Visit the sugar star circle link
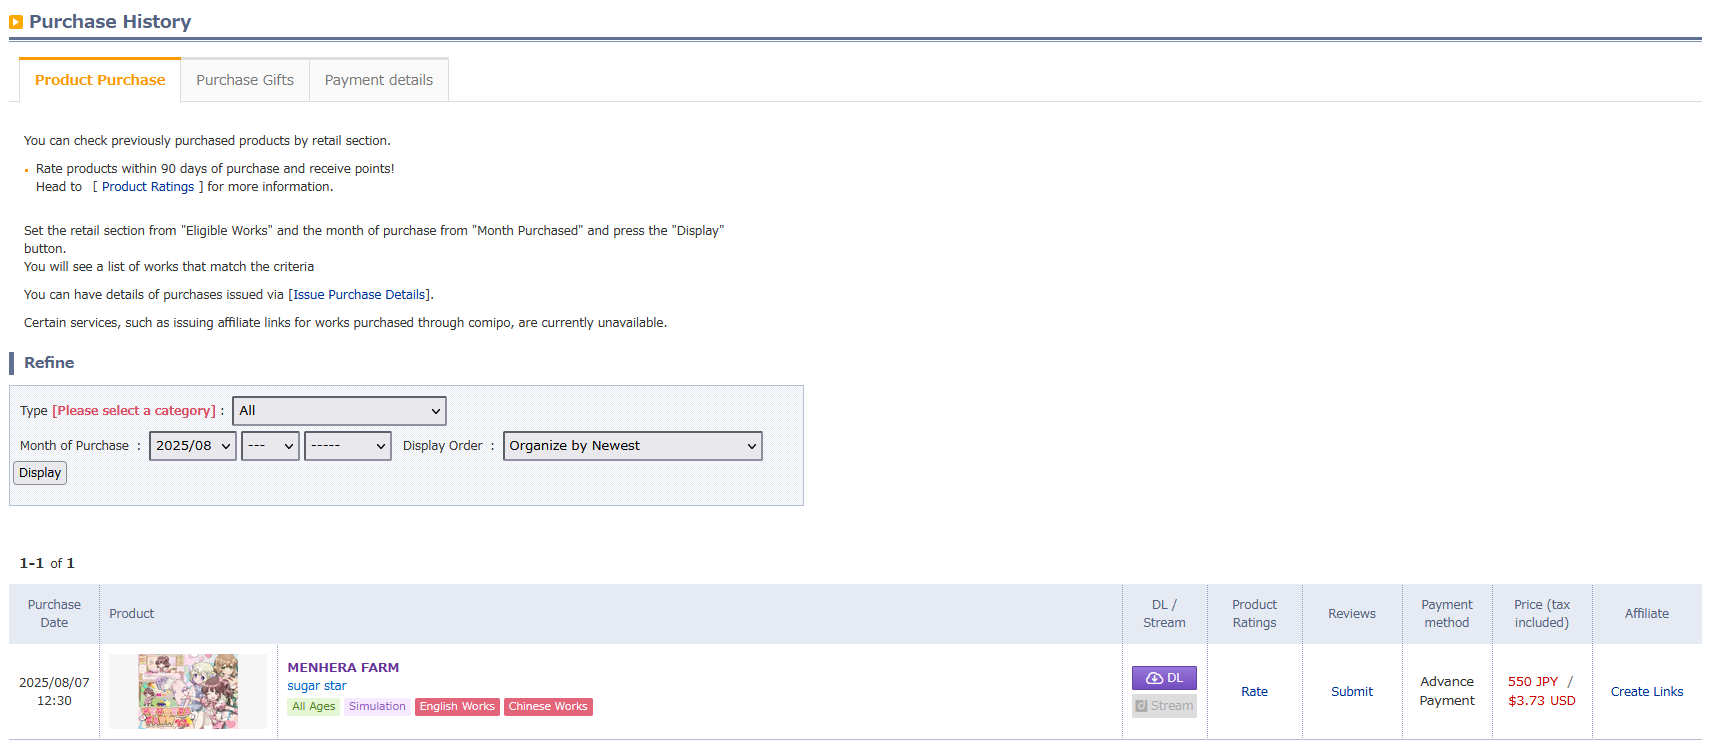Screen dimensions: 1712x756 [317, 686]
